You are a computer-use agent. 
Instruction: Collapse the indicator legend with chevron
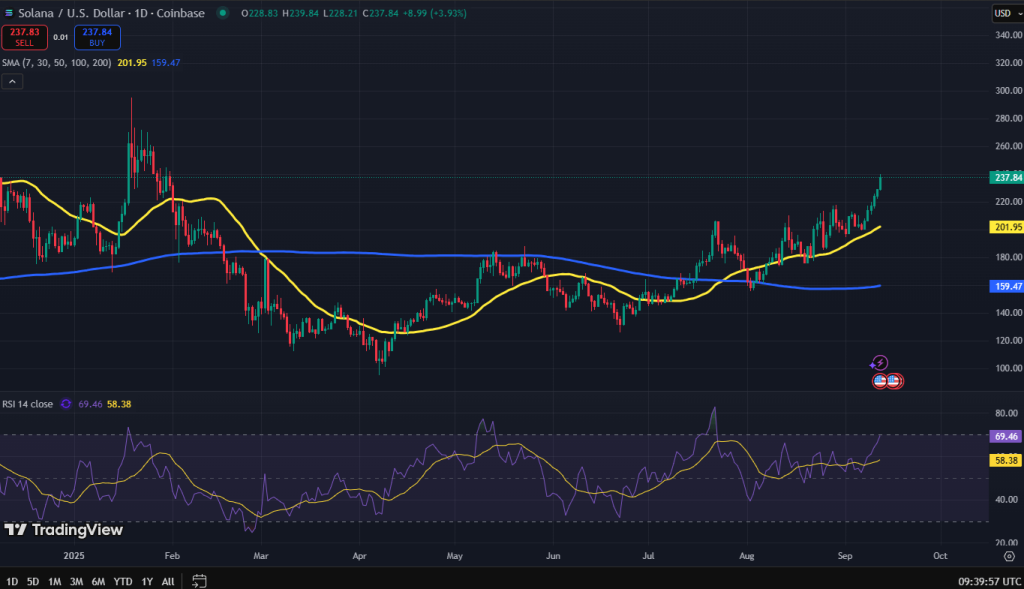coord(10,83)
